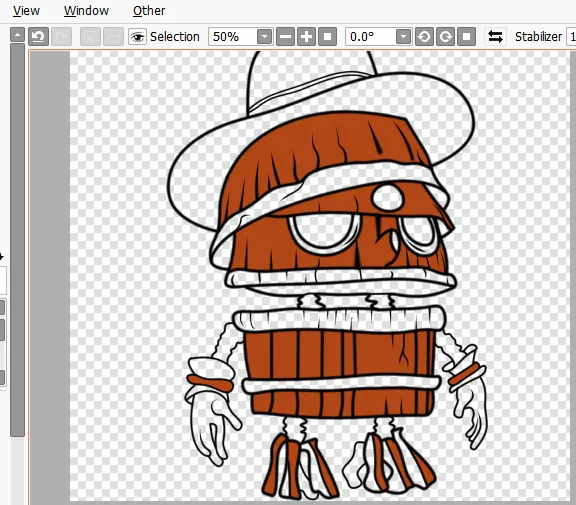
Task: Zoom in with the plus button
Action: 306,37
